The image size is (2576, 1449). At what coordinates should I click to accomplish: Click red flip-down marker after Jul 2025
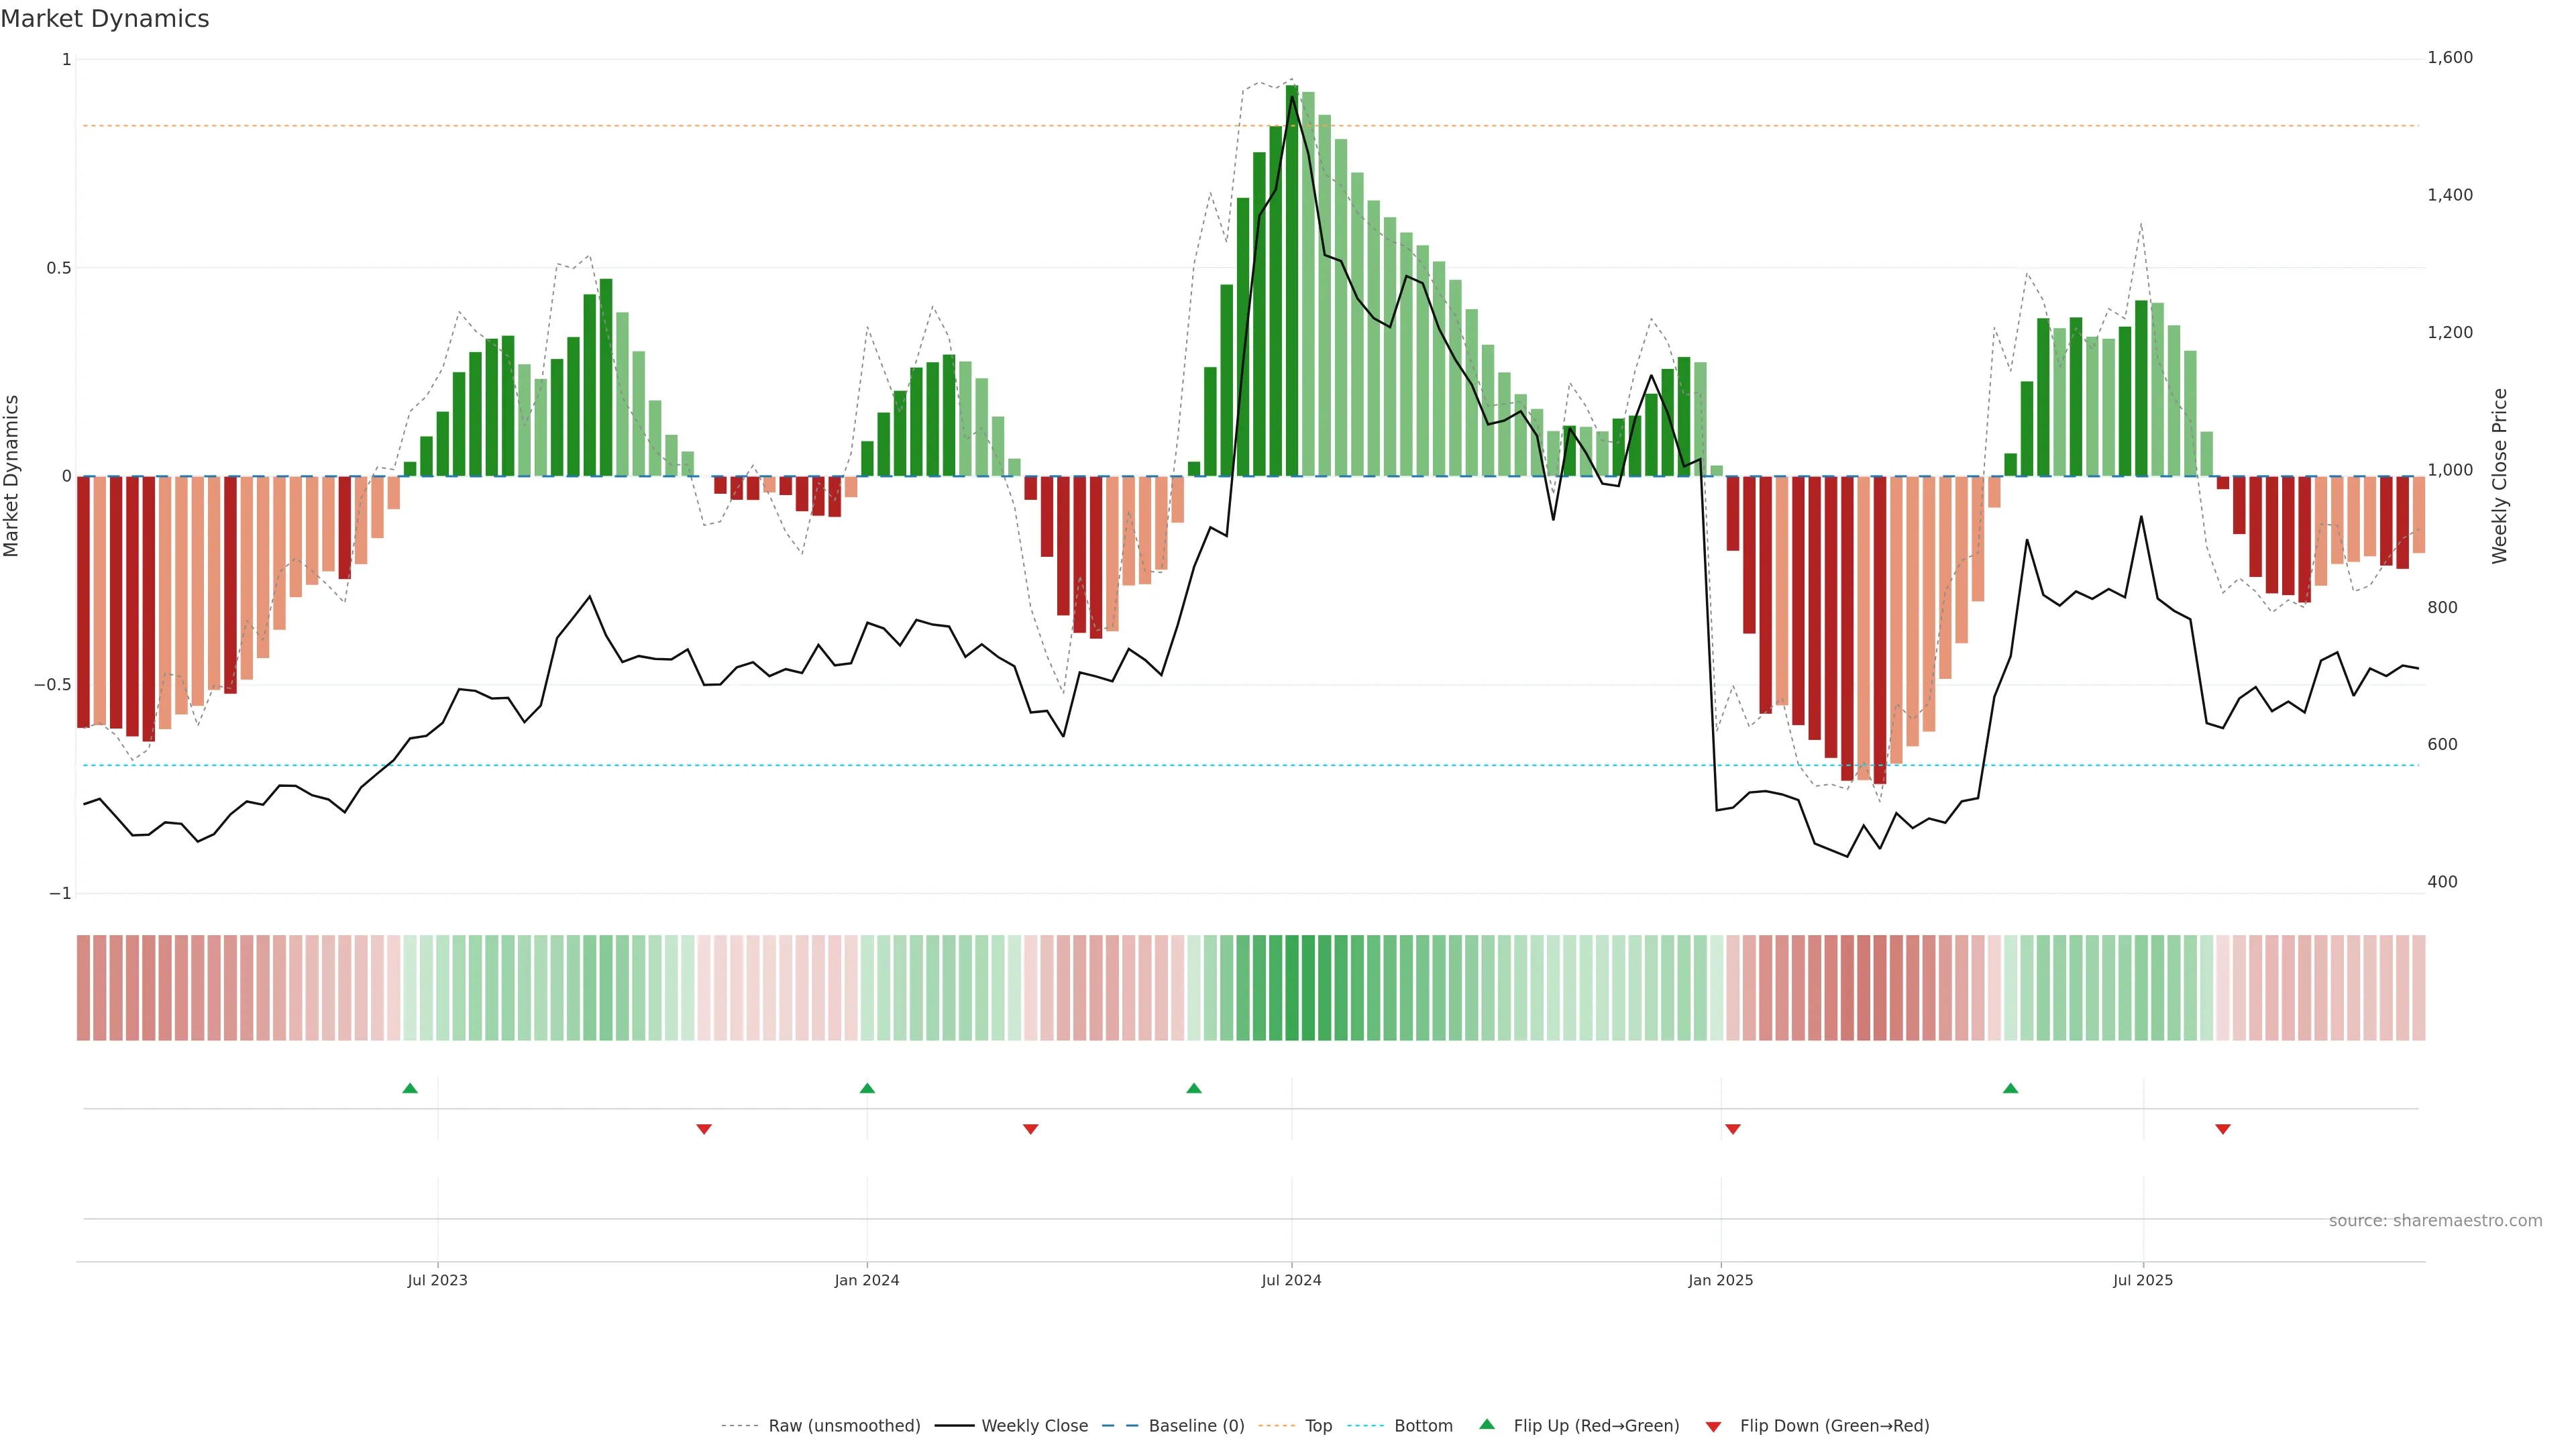(x=2223, y=1129)
